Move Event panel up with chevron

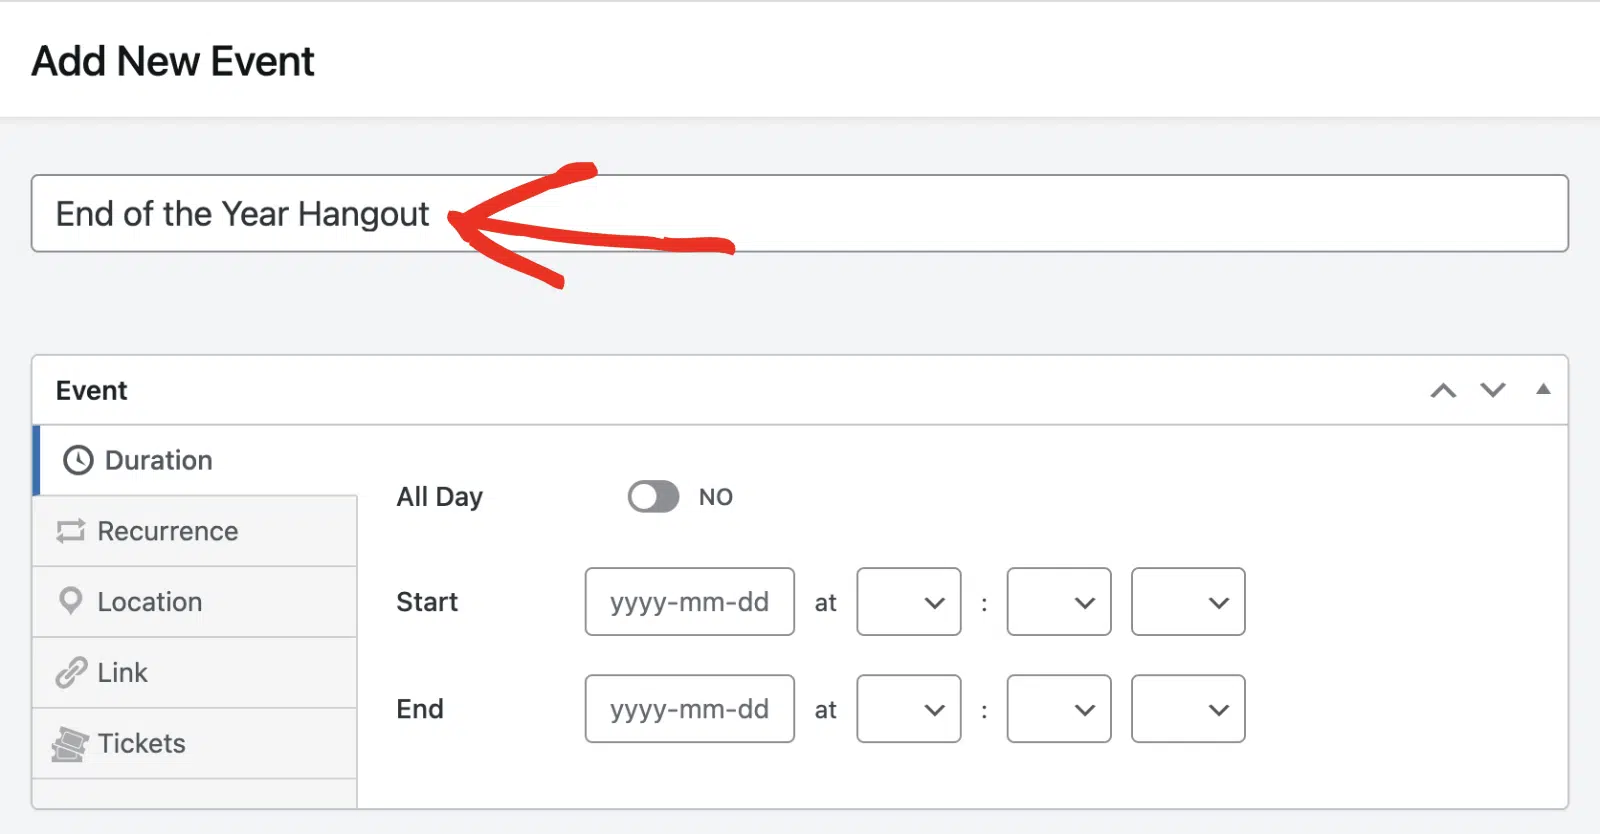(x=1443, y=390)
